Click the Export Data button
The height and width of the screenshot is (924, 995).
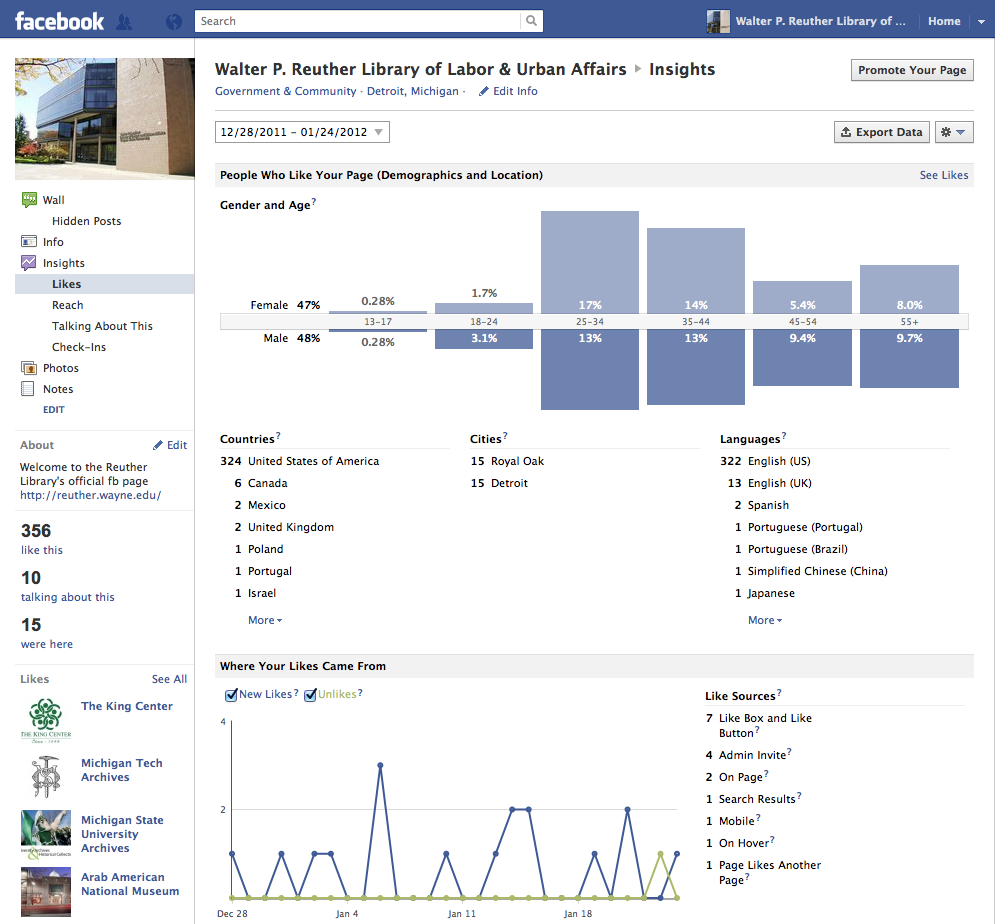coord(881,132)
